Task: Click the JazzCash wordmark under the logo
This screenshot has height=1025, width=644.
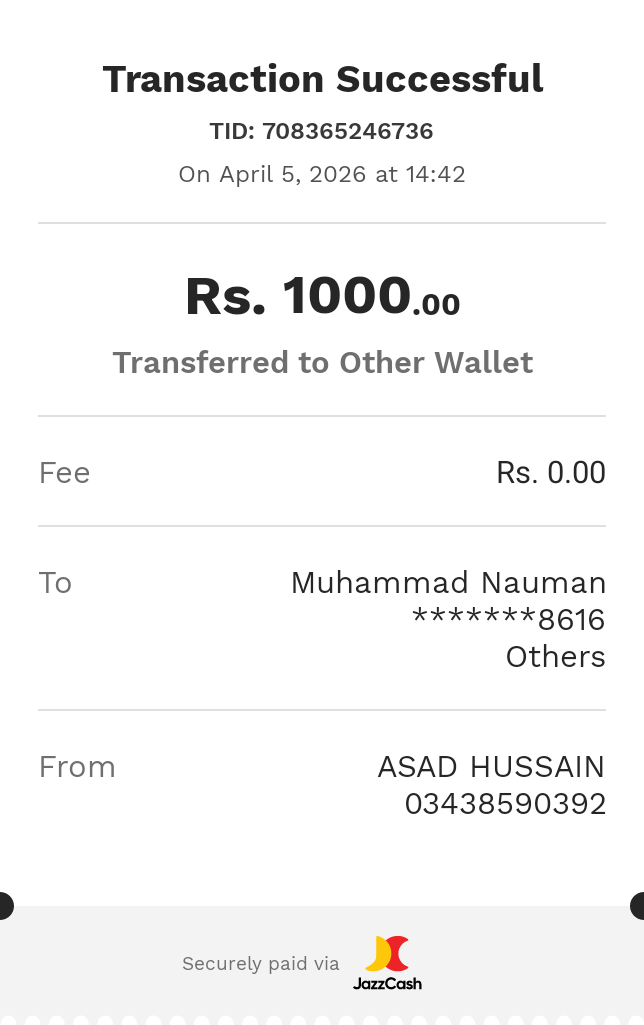Action: pyautogui.click(x=387, y=983)
